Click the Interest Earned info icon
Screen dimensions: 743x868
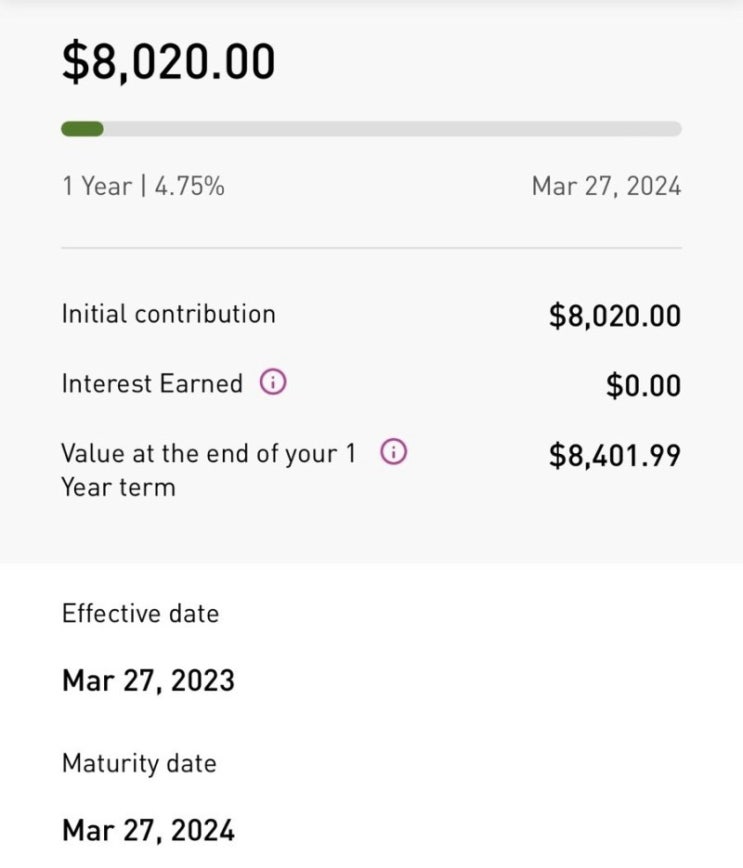[273, 383]
